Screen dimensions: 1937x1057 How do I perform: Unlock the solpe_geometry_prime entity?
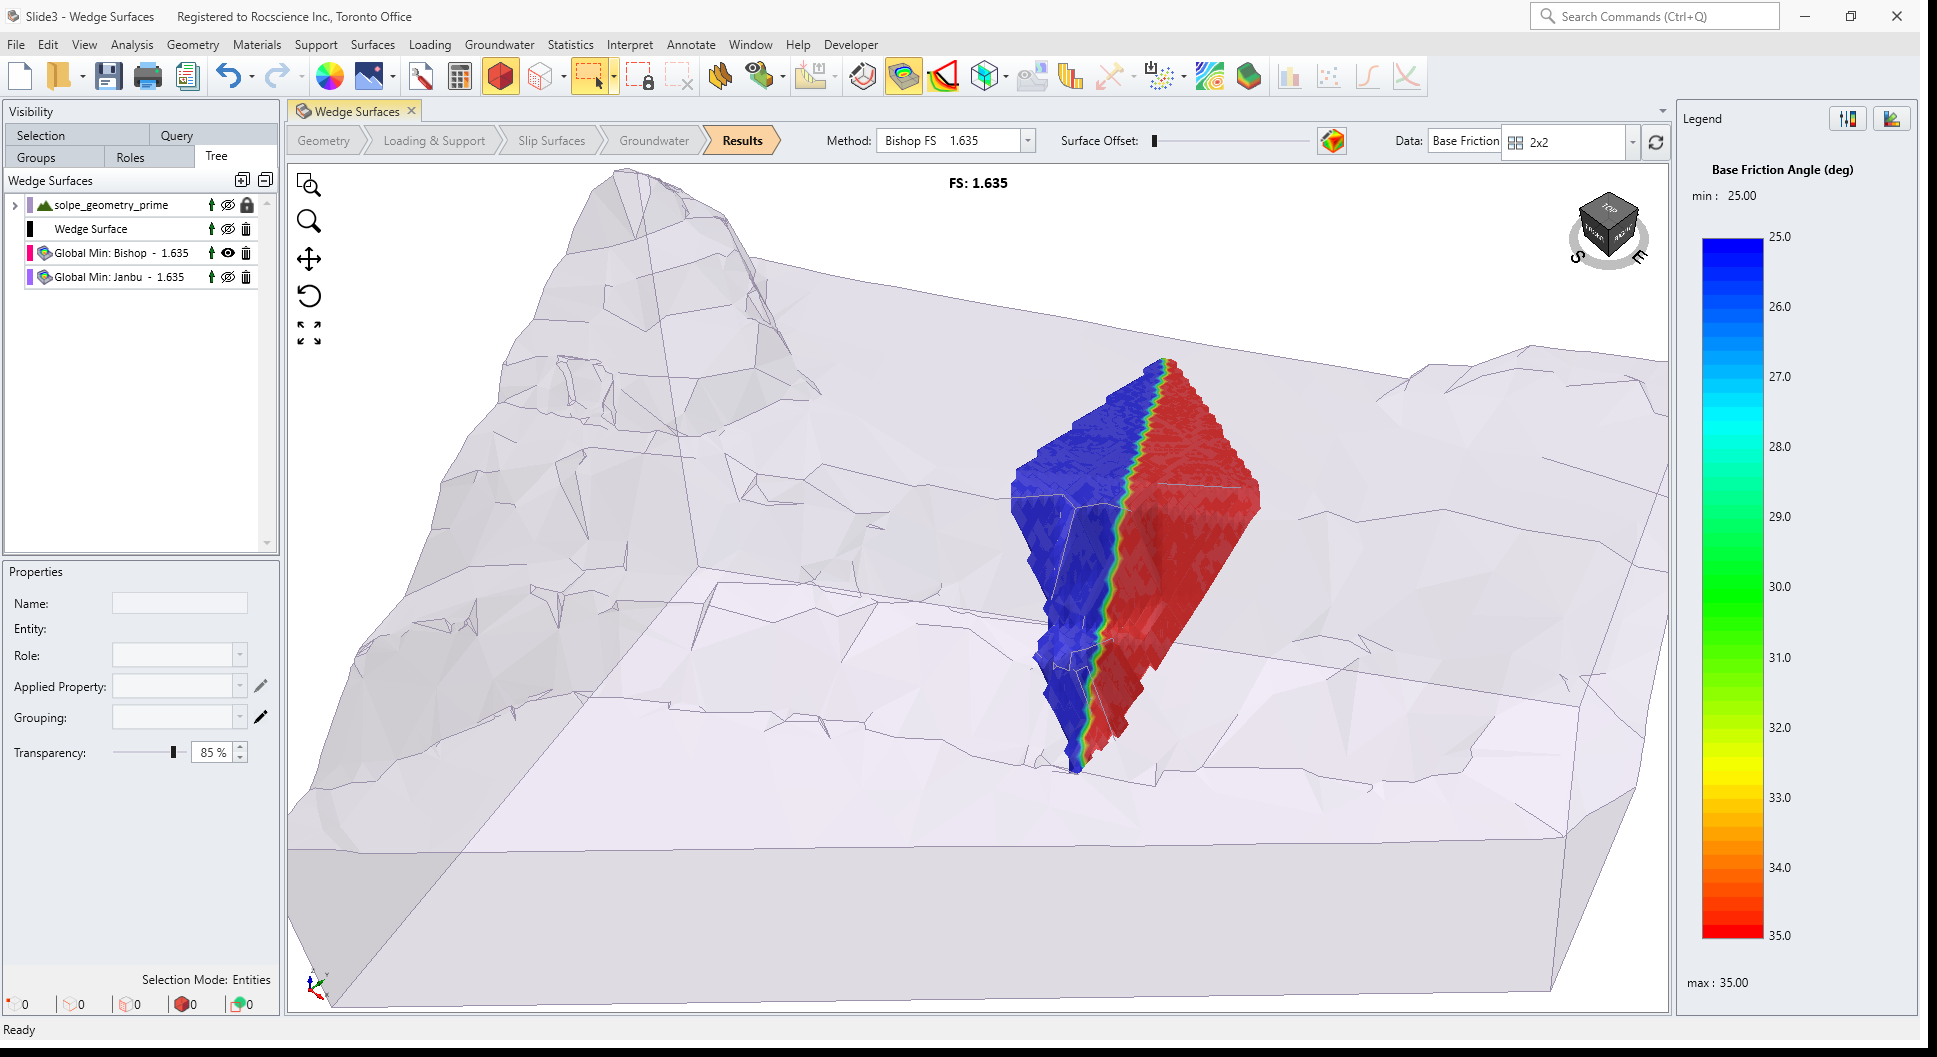[247, 204]
